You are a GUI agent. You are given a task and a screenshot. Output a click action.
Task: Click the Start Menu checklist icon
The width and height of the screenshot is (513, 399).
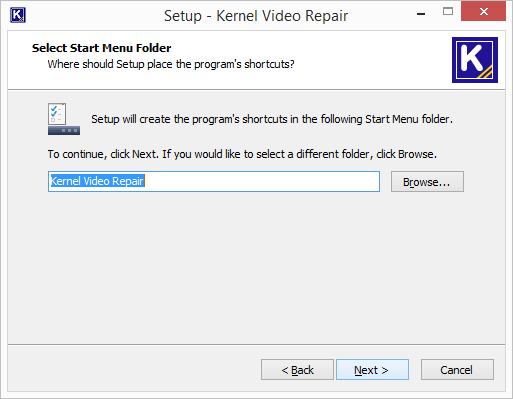click(x=64, y=119)
